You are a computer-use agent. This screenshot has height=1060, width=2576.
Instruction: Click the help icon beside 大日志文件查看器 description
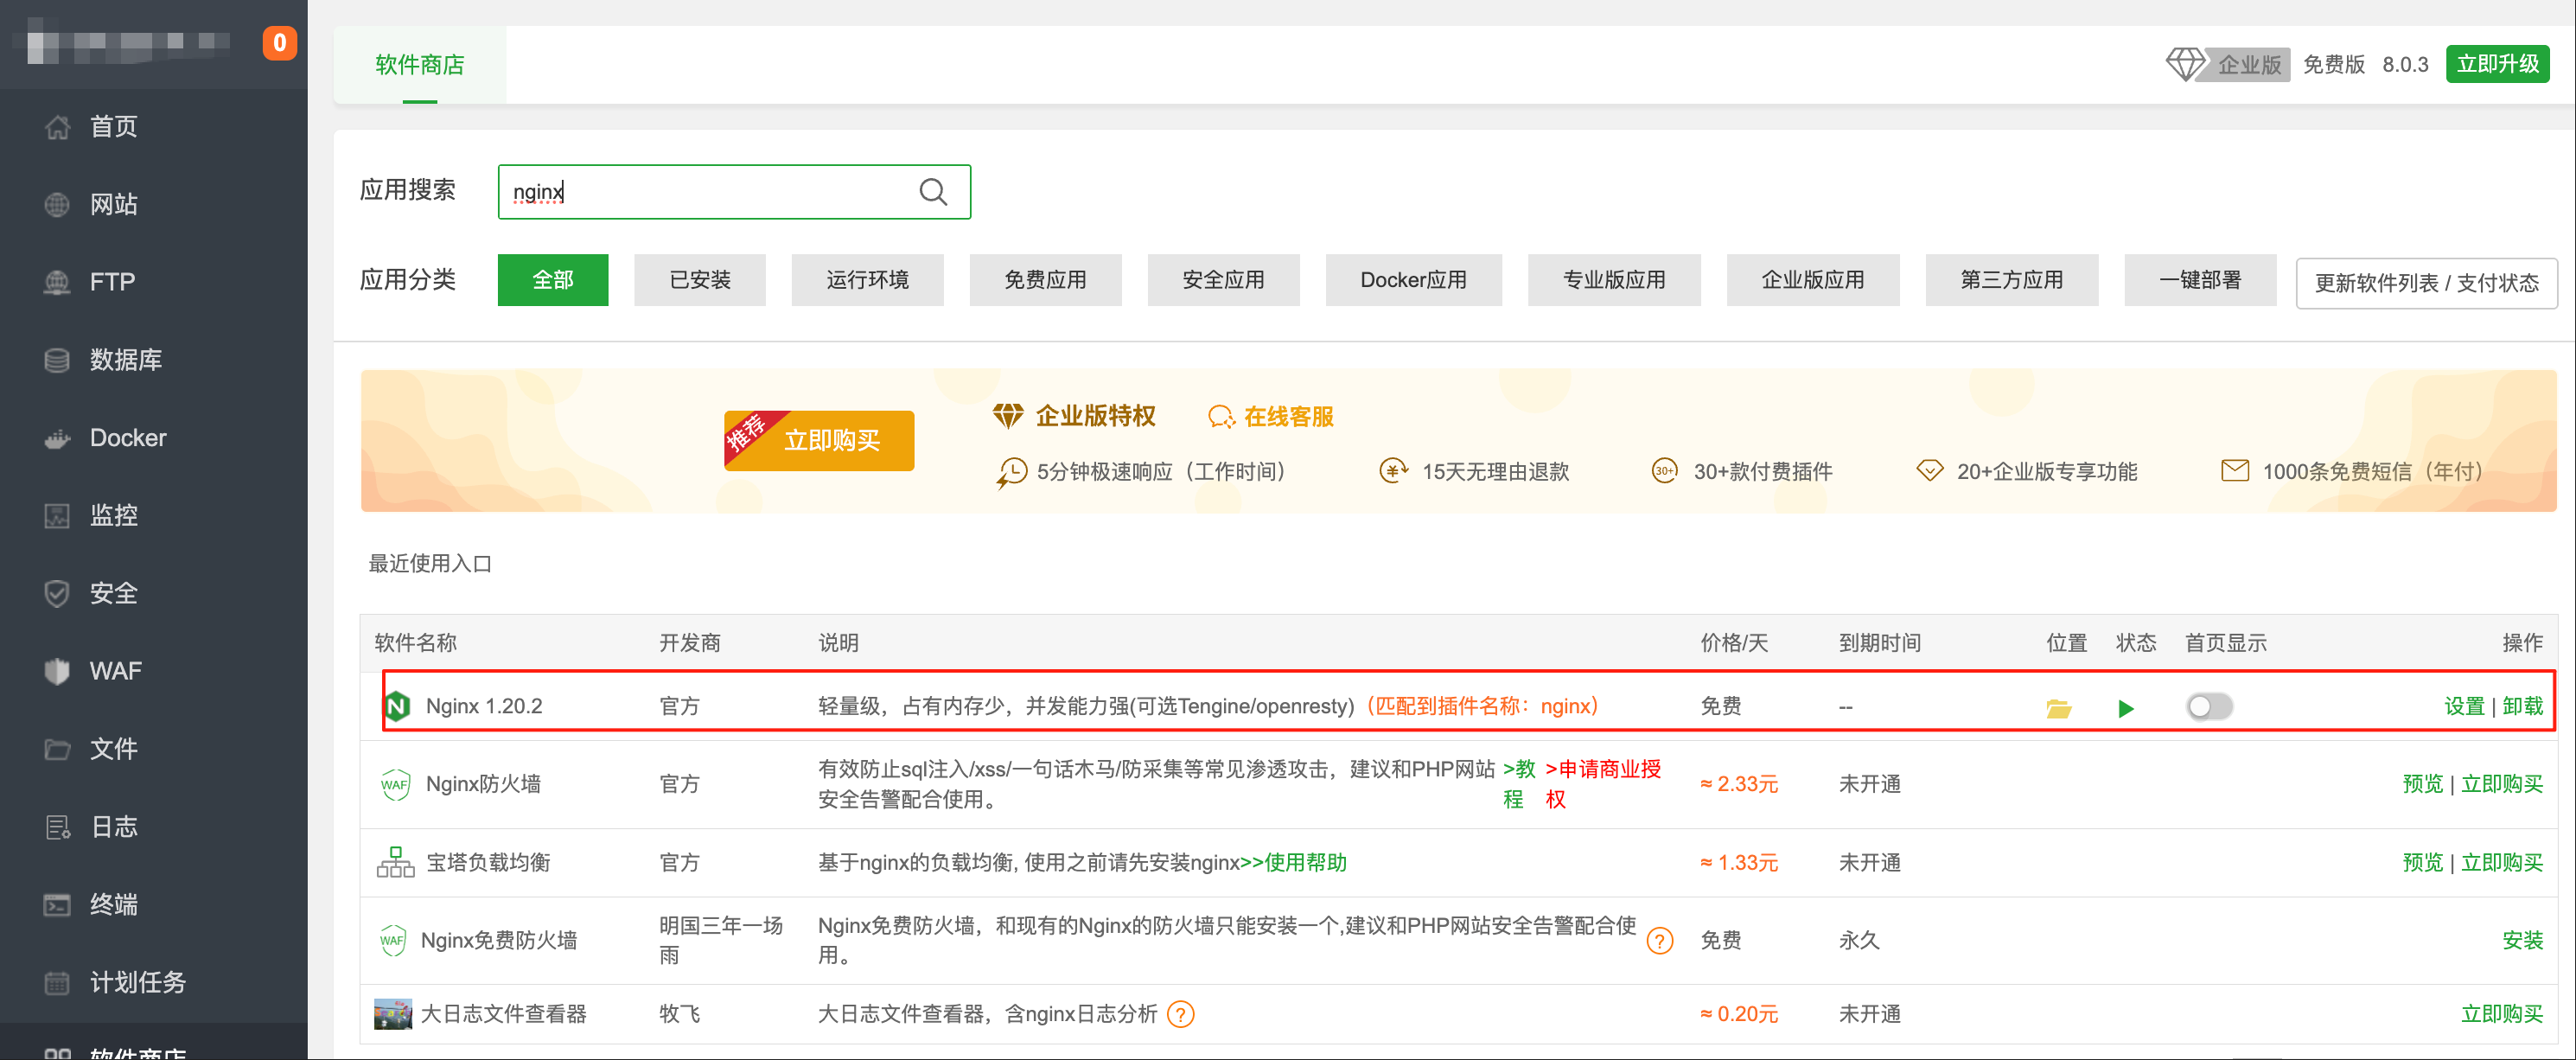click(1180, 1014)
